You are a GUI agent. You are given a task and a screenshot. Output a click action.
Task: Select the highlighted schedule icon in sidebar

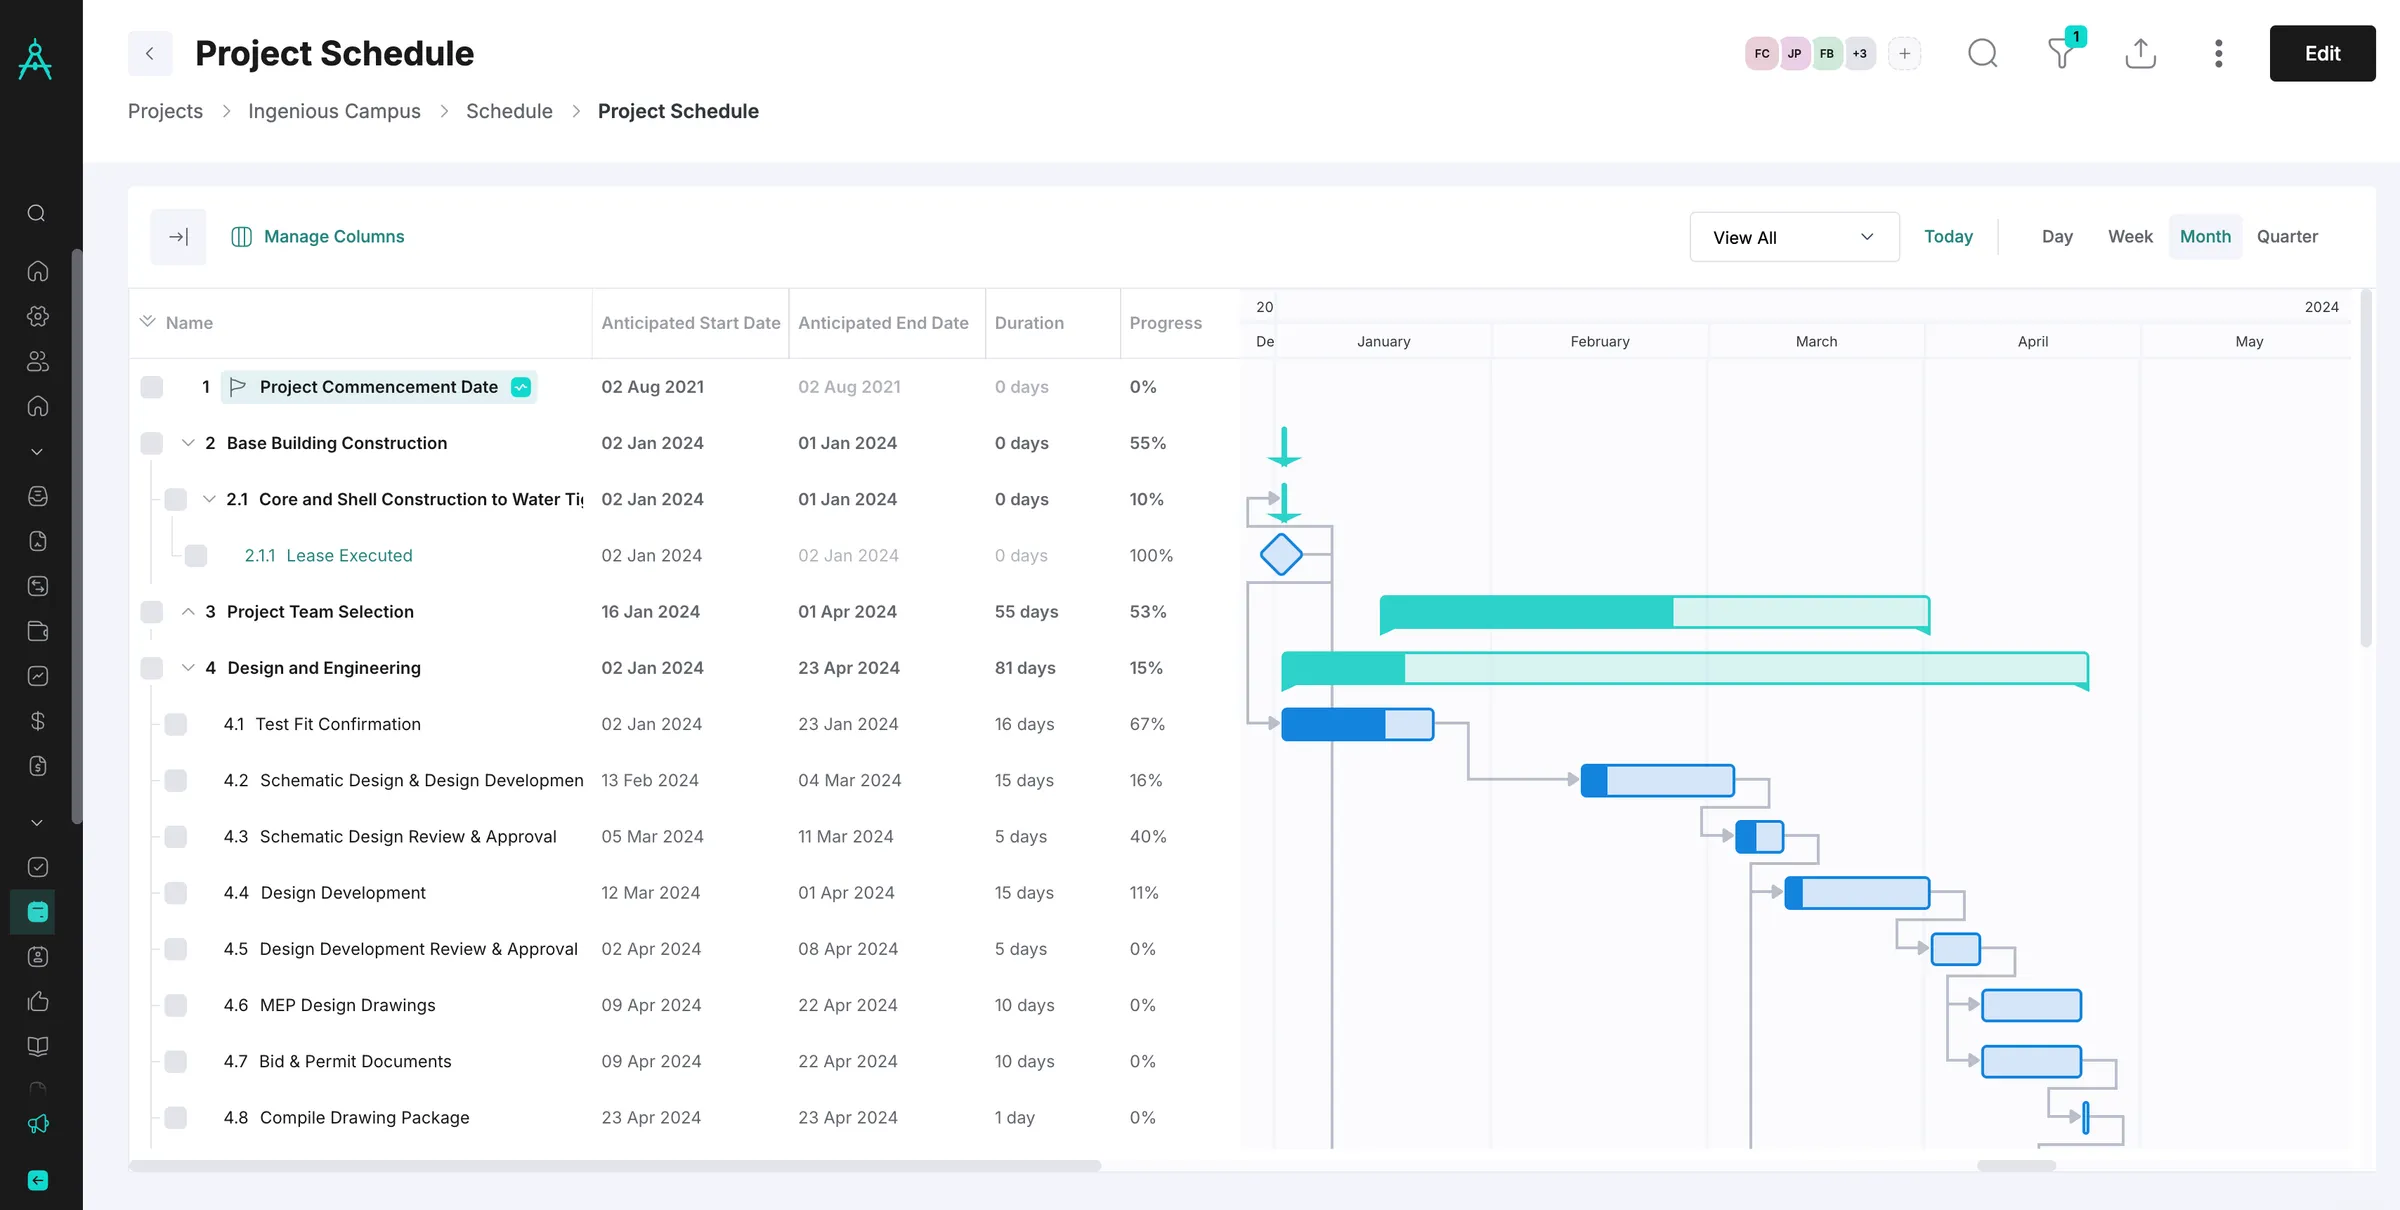pos(37,912)
